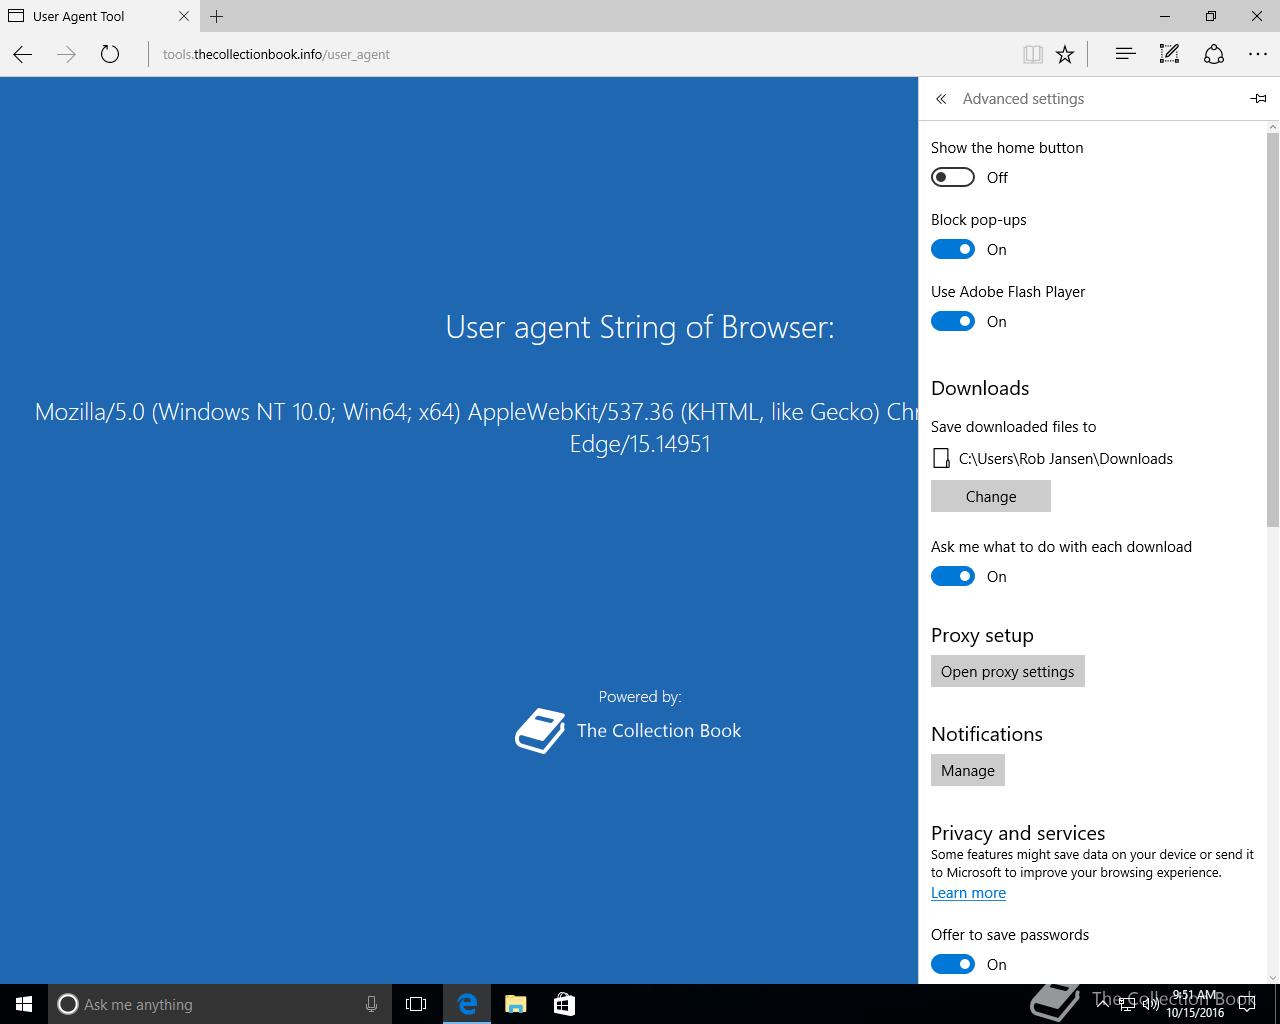Open the Share icon in toolbar
1280x1024 pixels.
[1213, 55]
